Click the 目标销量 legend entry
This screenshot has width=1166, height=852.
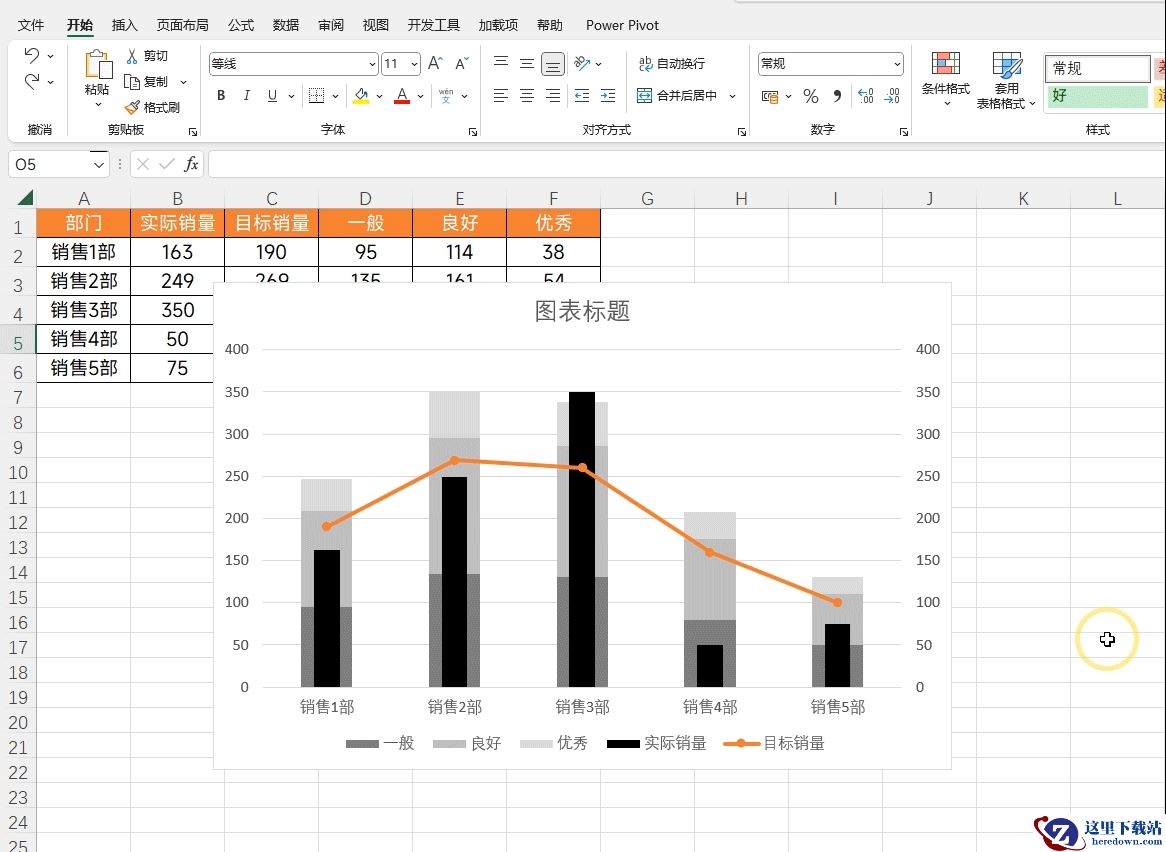click(x=774, y=743)
